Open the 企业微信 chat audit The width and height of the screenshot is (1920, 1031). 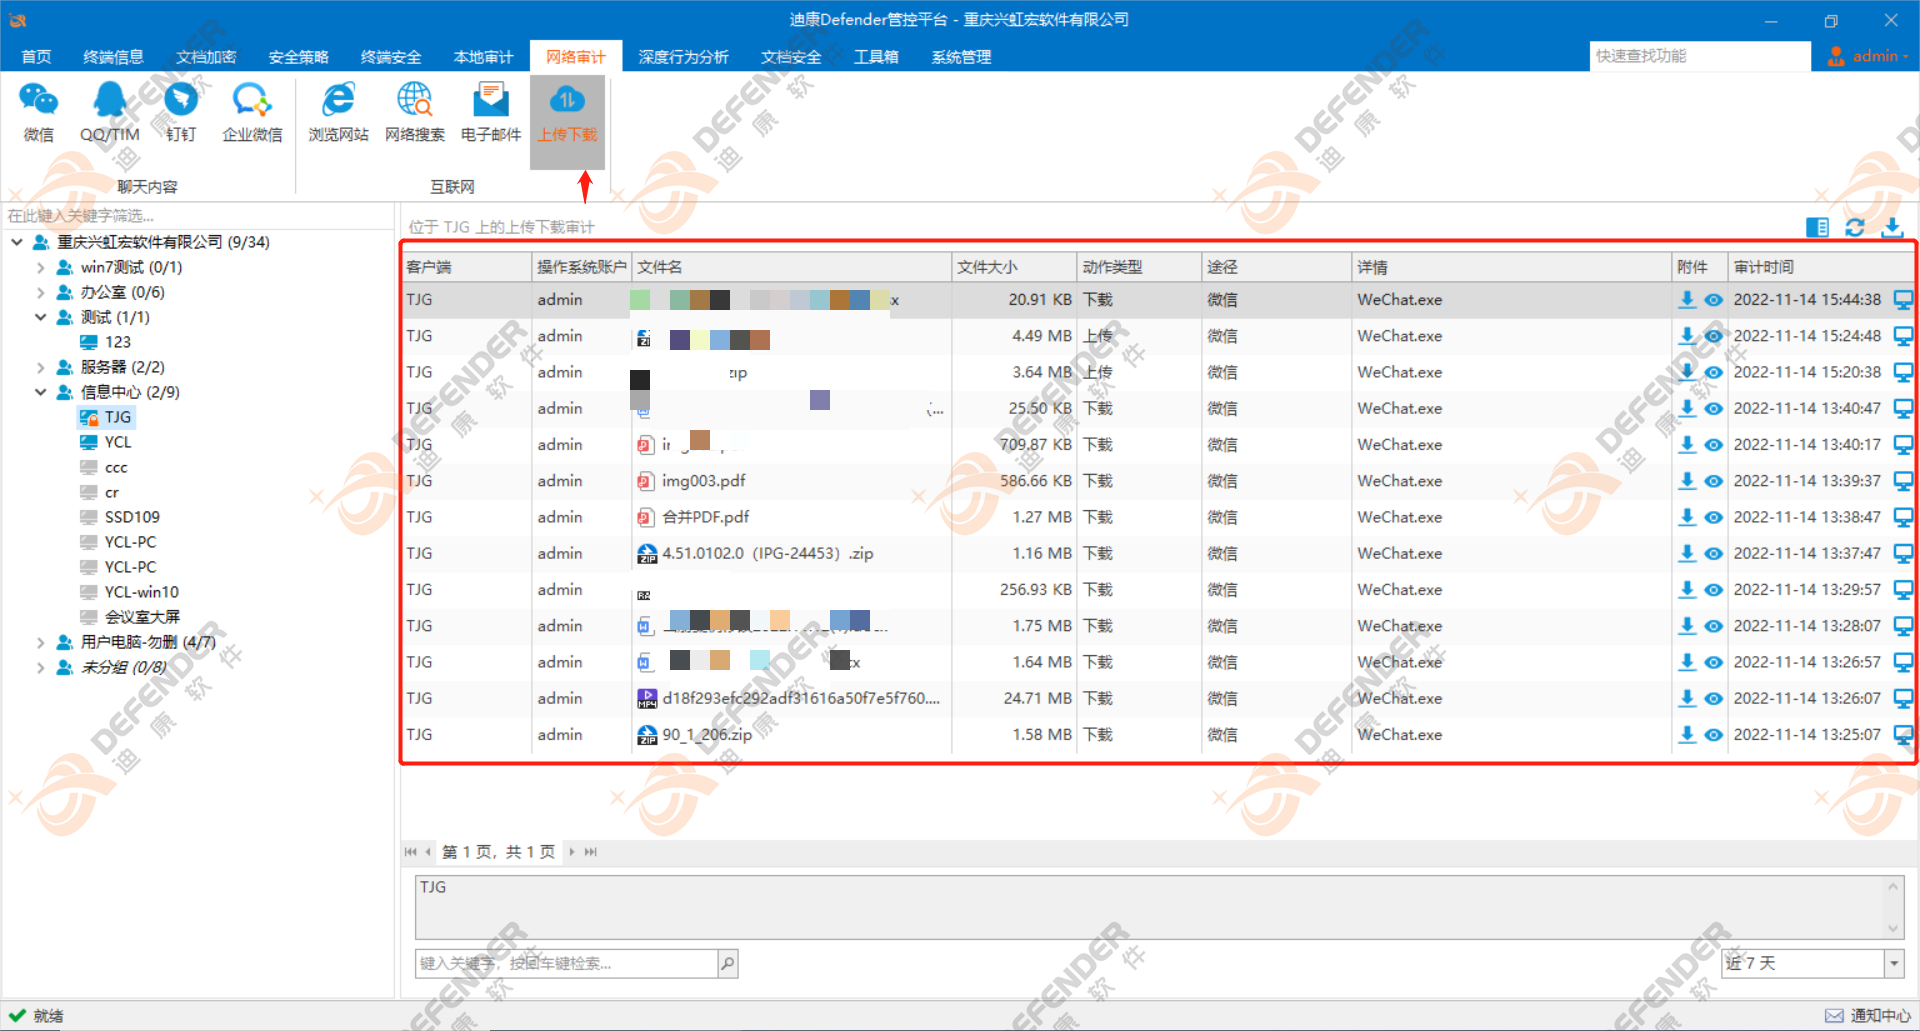252,112
